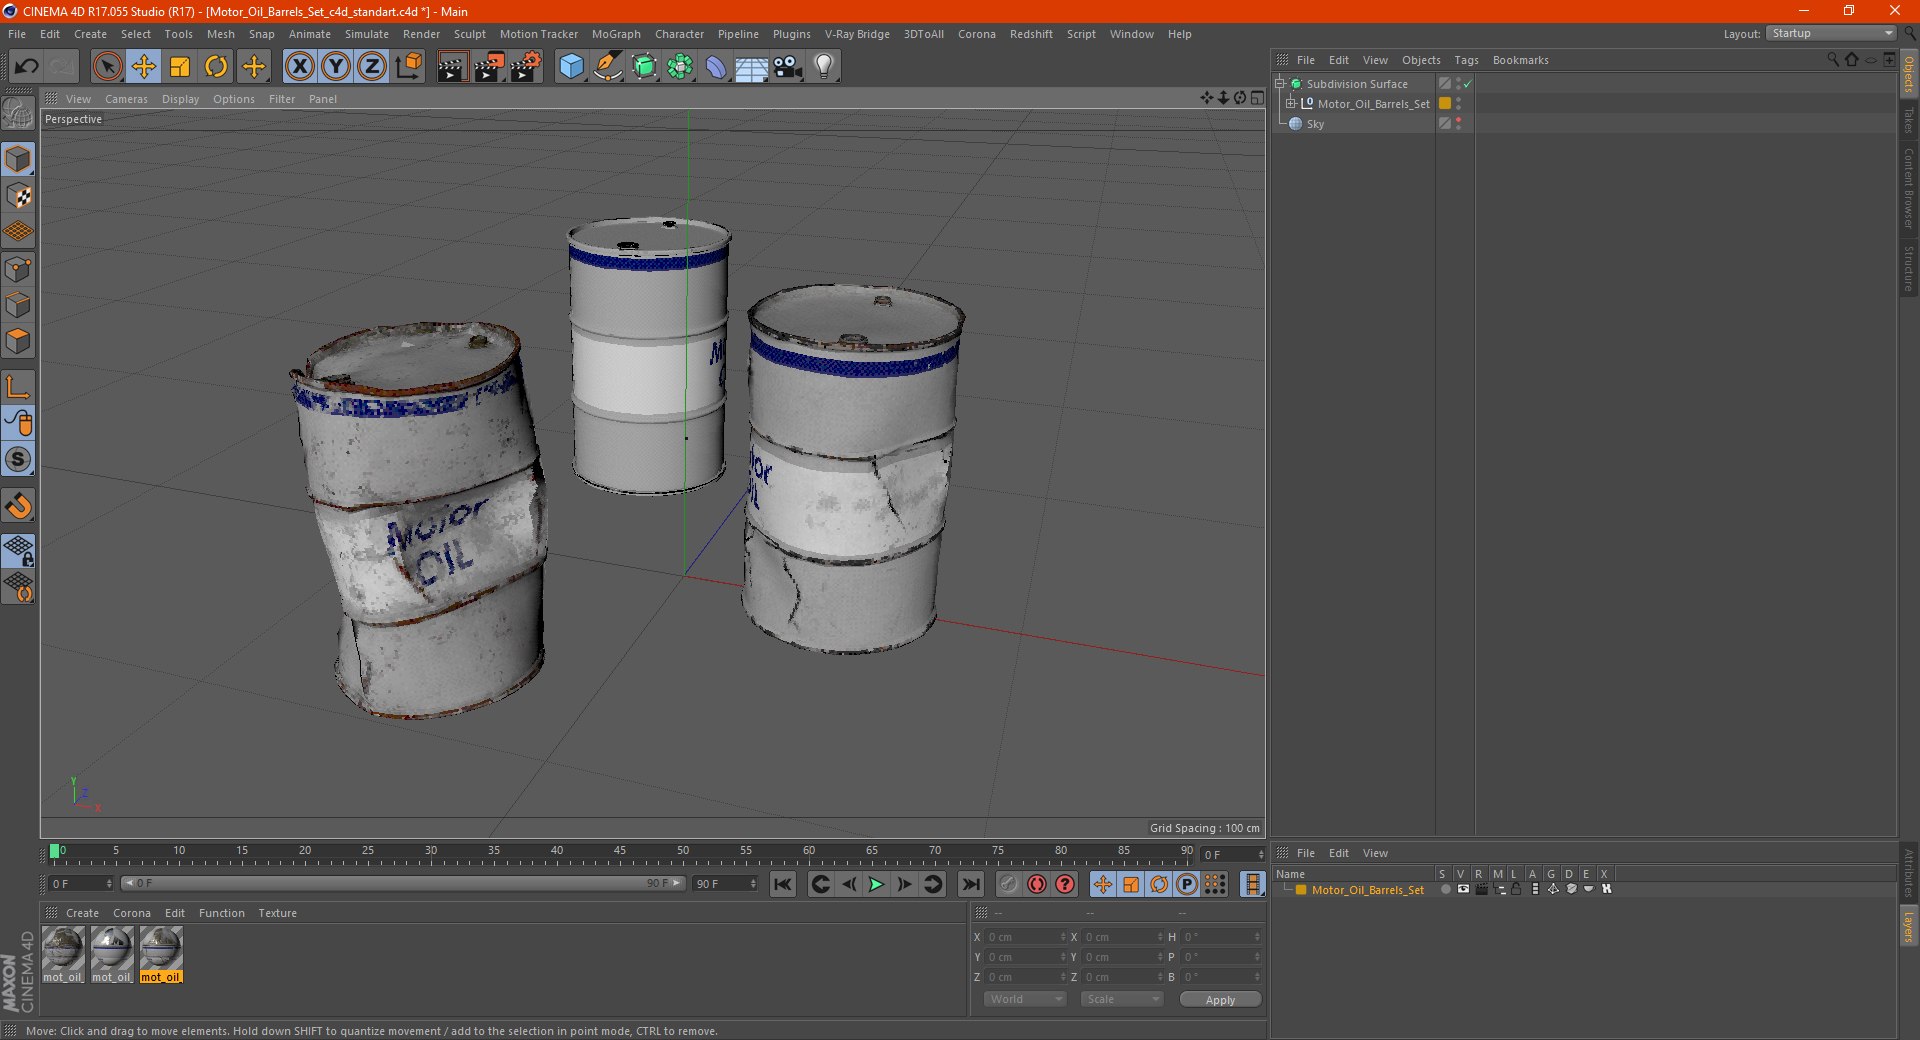Open the Layout Startup dropdown
The height and width of the screenshot is (1040, 1920).
pos(1831,33)
